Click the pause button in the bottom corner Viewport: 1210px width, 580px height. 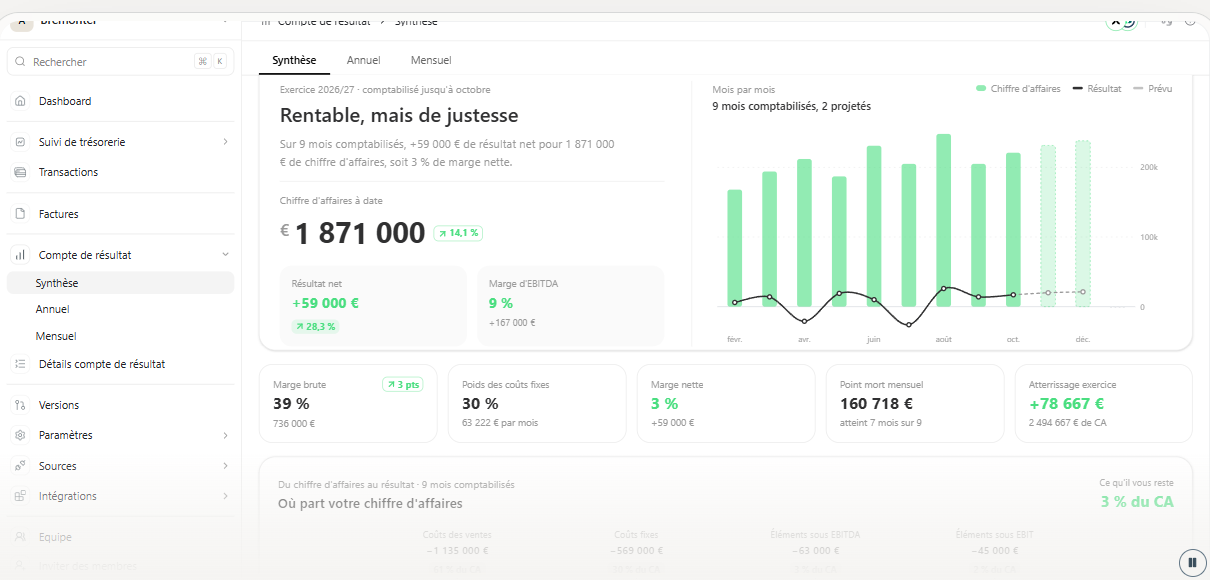tap(1192, 562)
